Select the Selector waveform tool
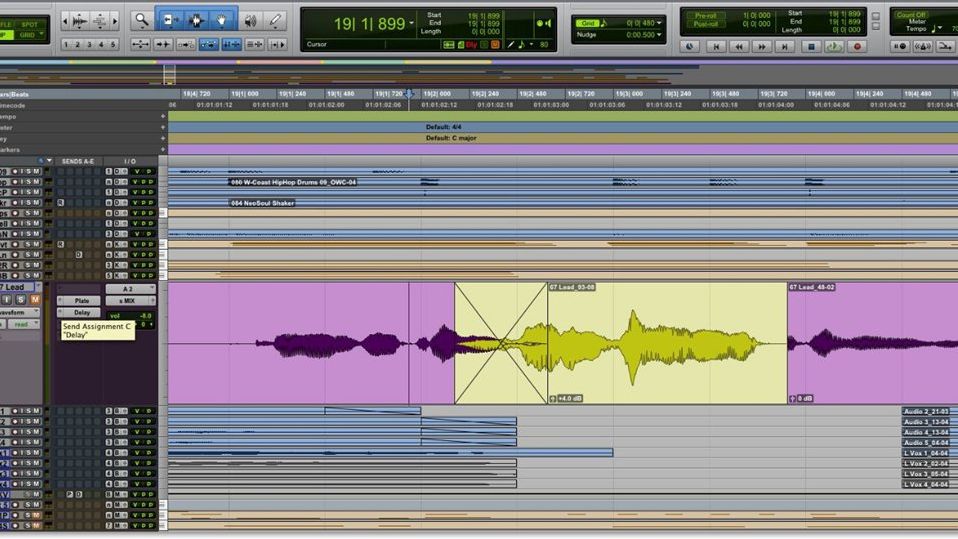Screen dimensions: 958x539 click(196, 20)
